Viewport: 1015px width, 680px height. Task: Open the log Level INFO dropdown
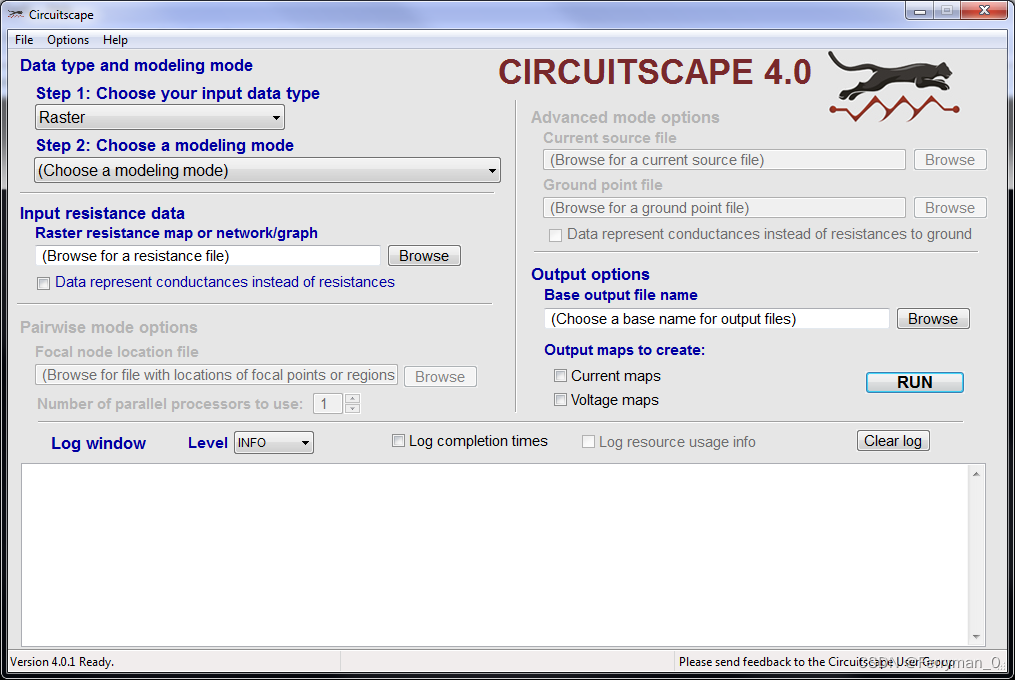(x=274, y=442)
